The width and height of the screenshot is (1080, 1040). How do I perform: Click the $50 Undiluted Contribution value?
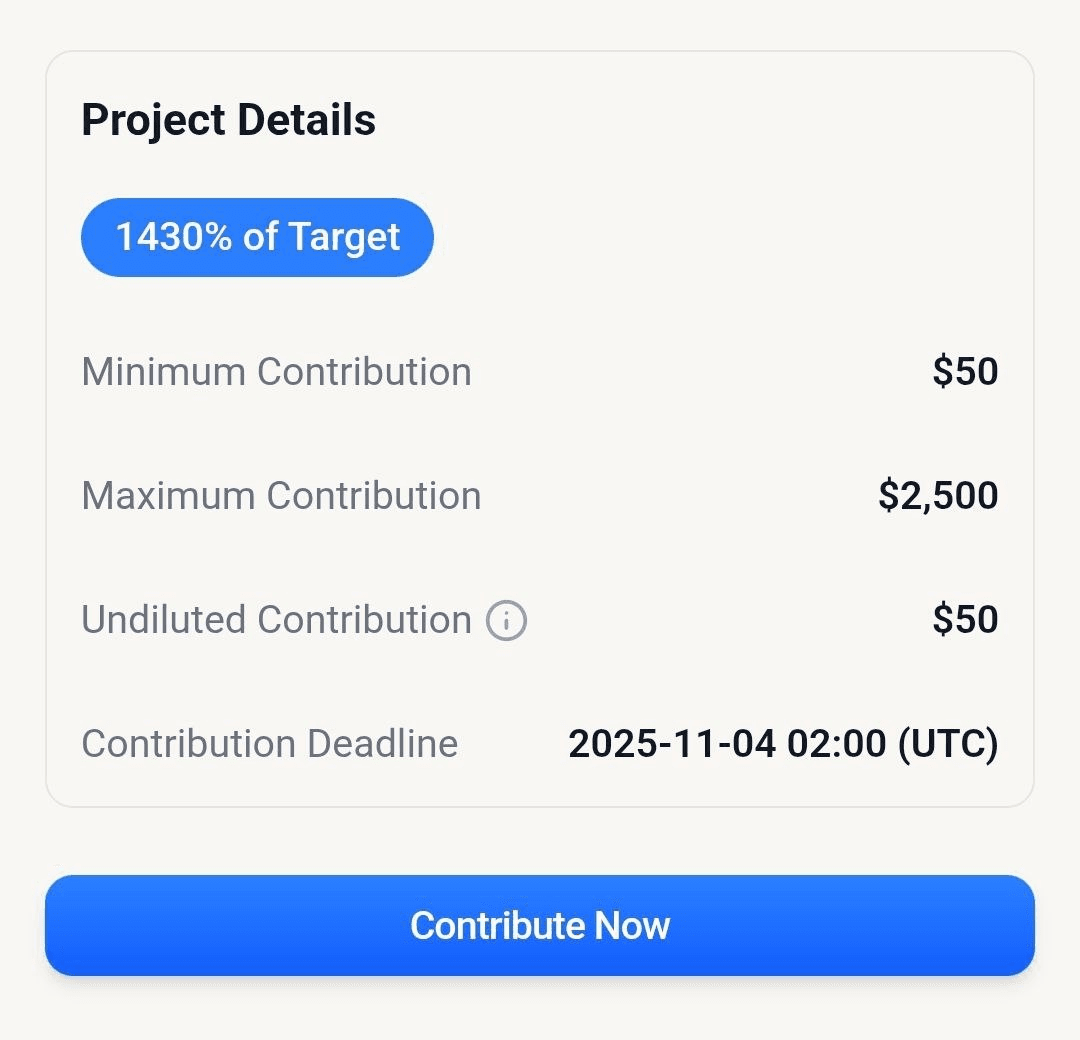click(965, 620)
